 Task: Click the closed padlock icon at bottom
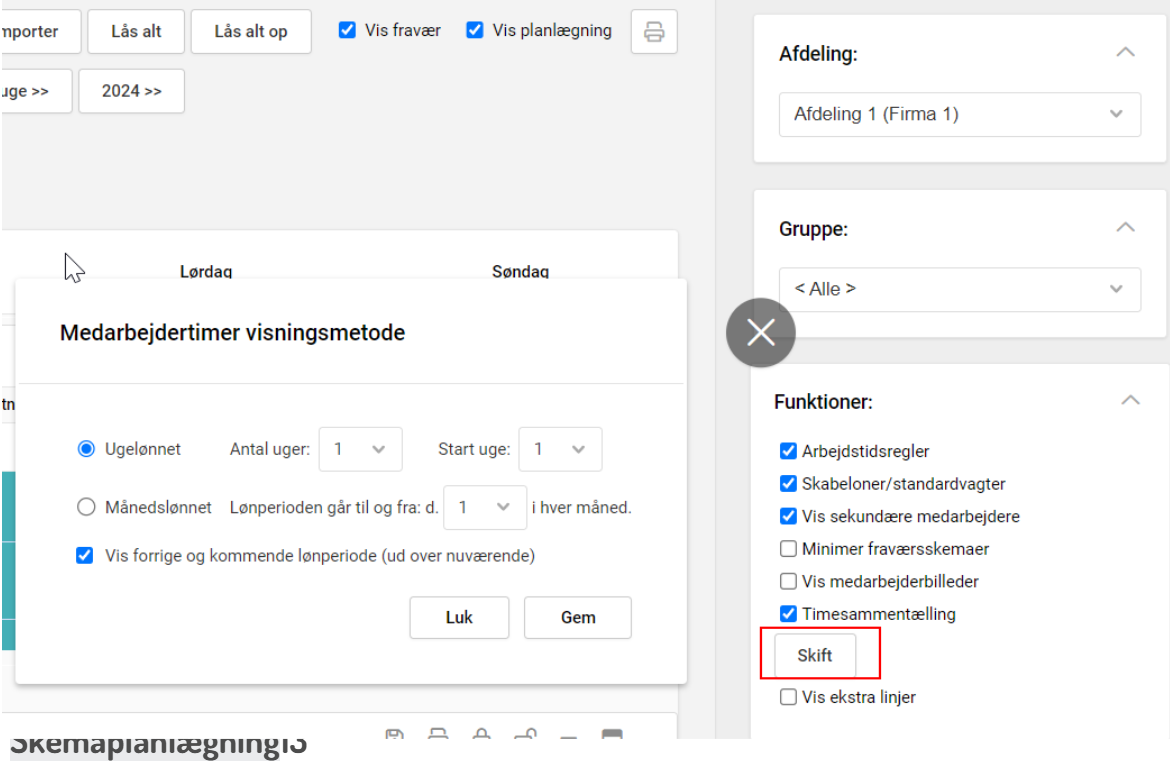[x=481, y=737]
